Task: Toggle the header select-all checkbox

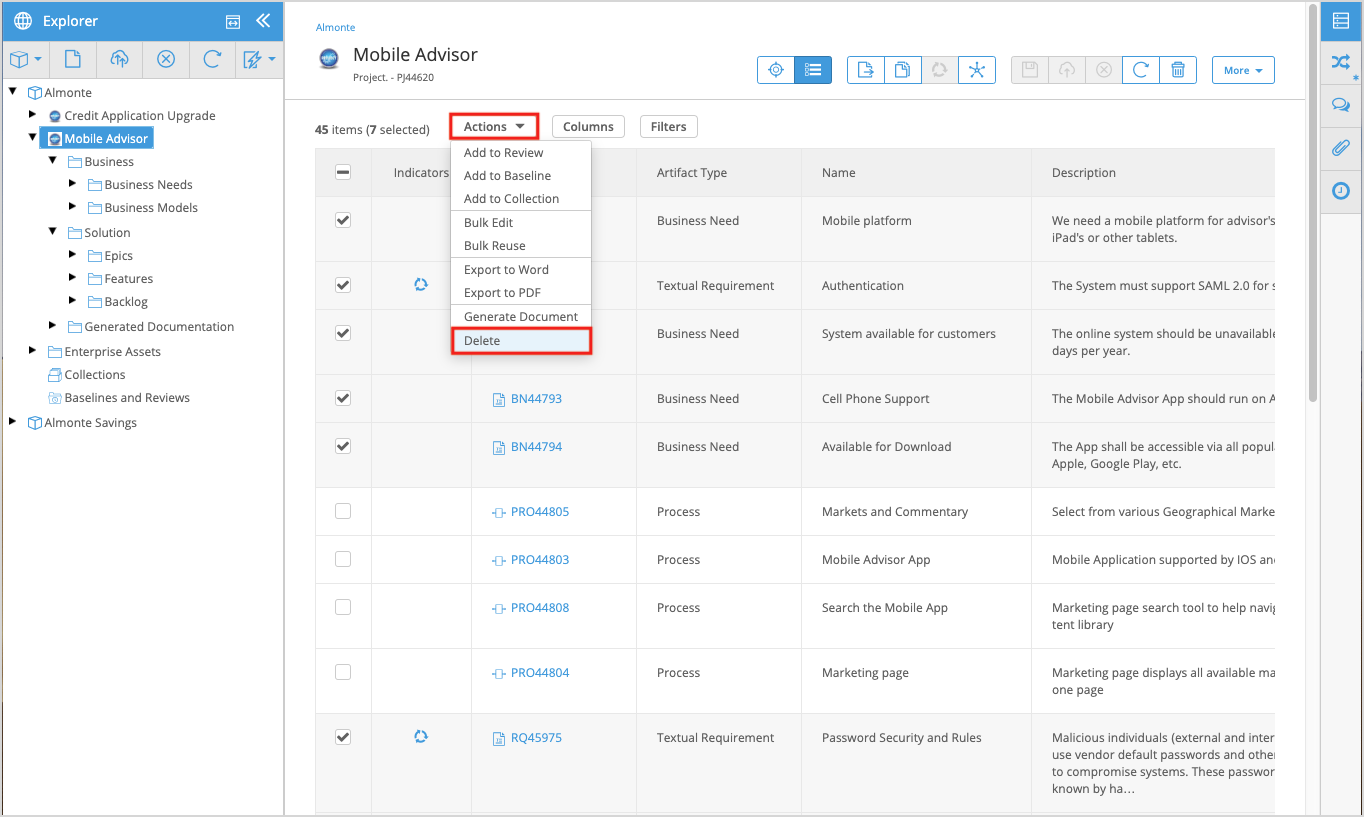Action: (343, 172)
